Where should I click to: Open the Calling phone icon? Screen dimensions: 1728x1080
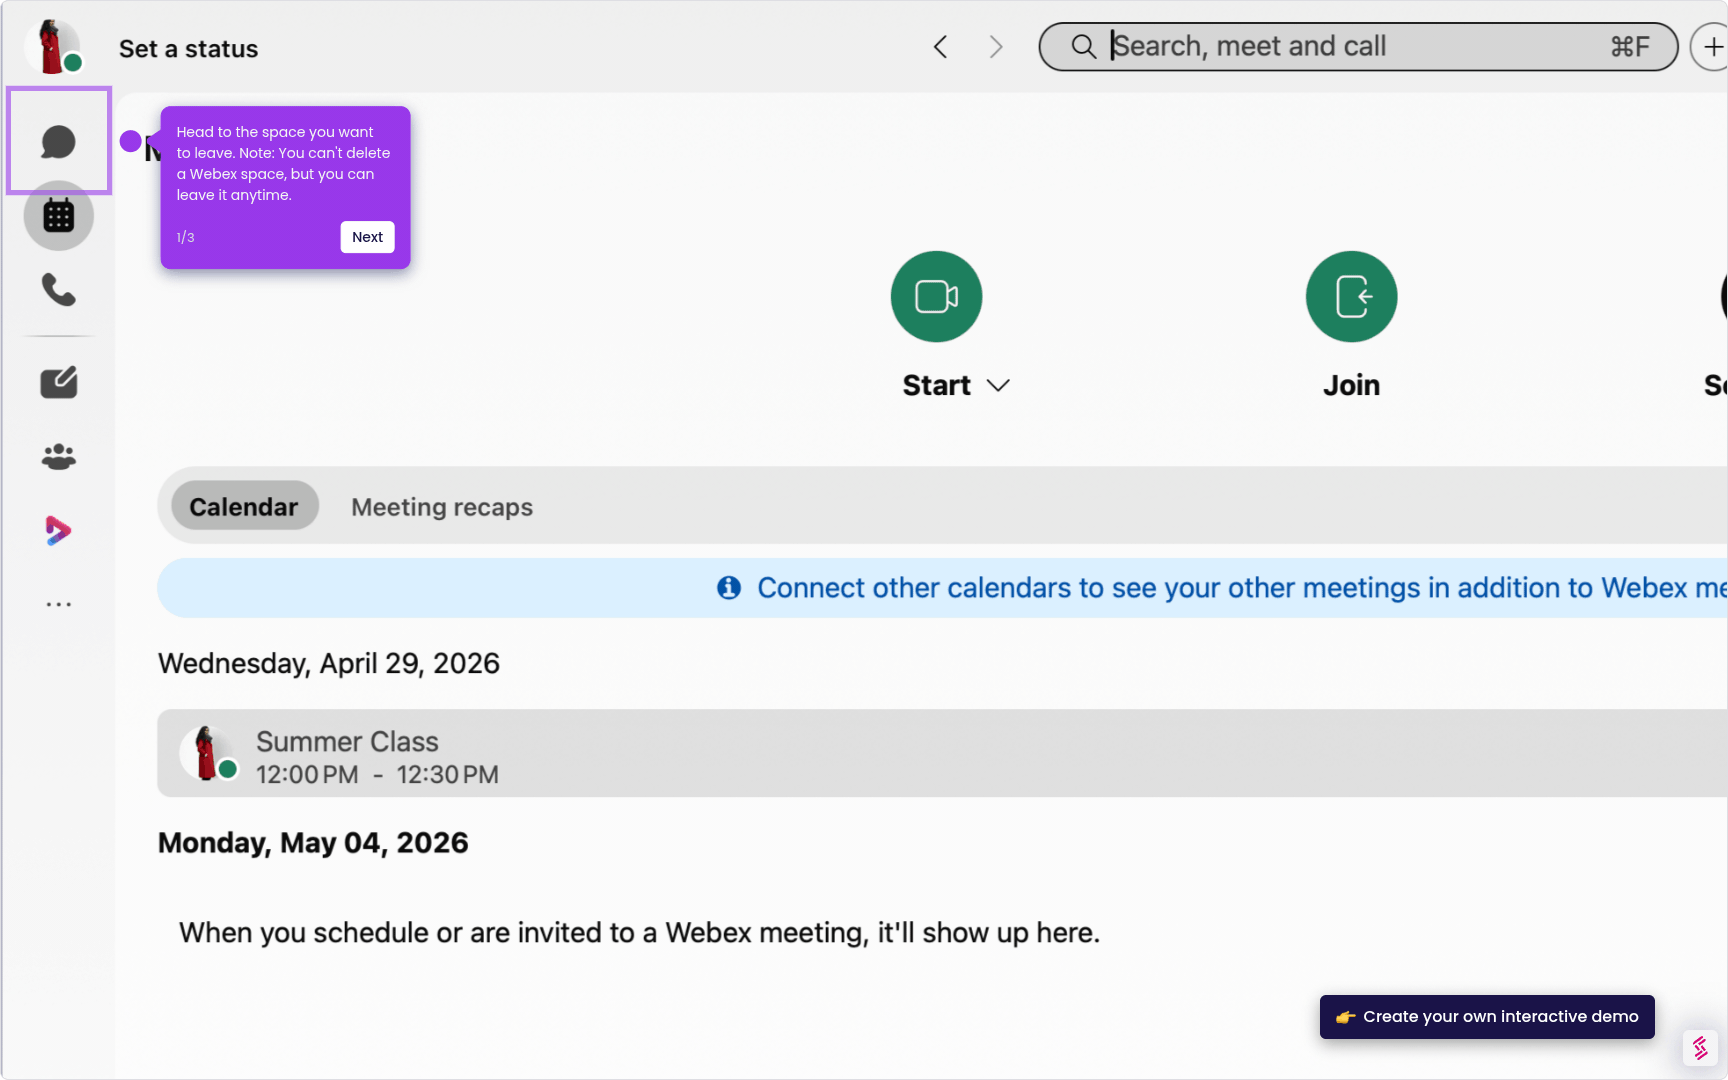59,290
